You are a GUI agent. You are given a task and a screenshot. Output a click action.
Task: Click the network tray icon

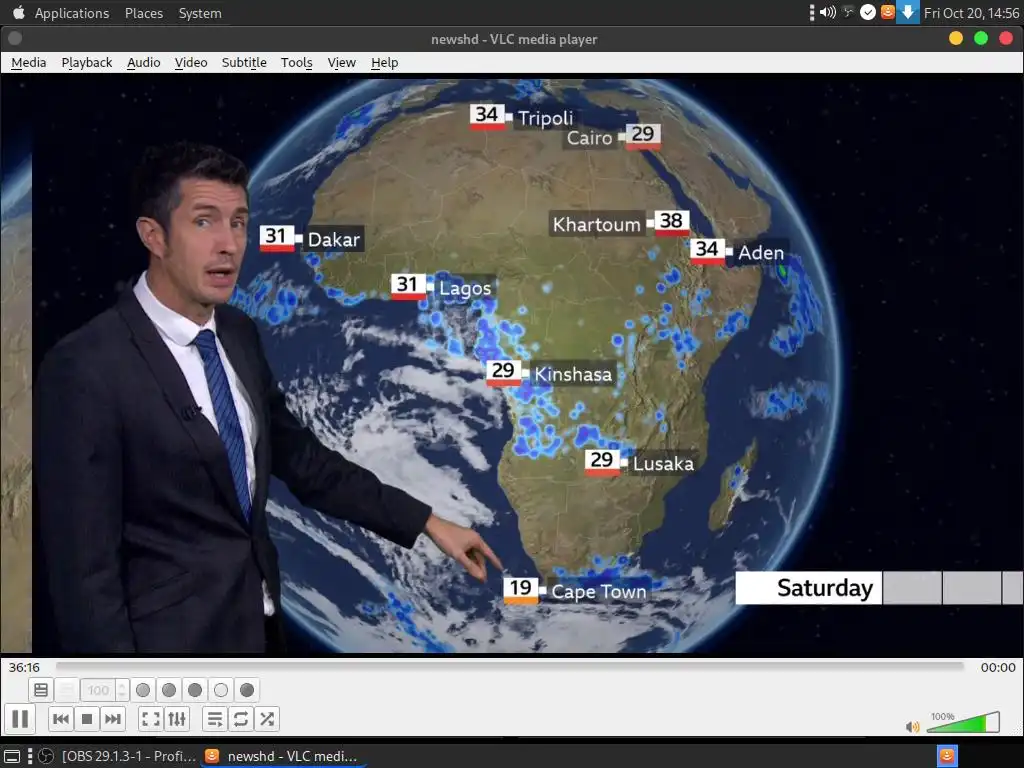tap(848, 12)
